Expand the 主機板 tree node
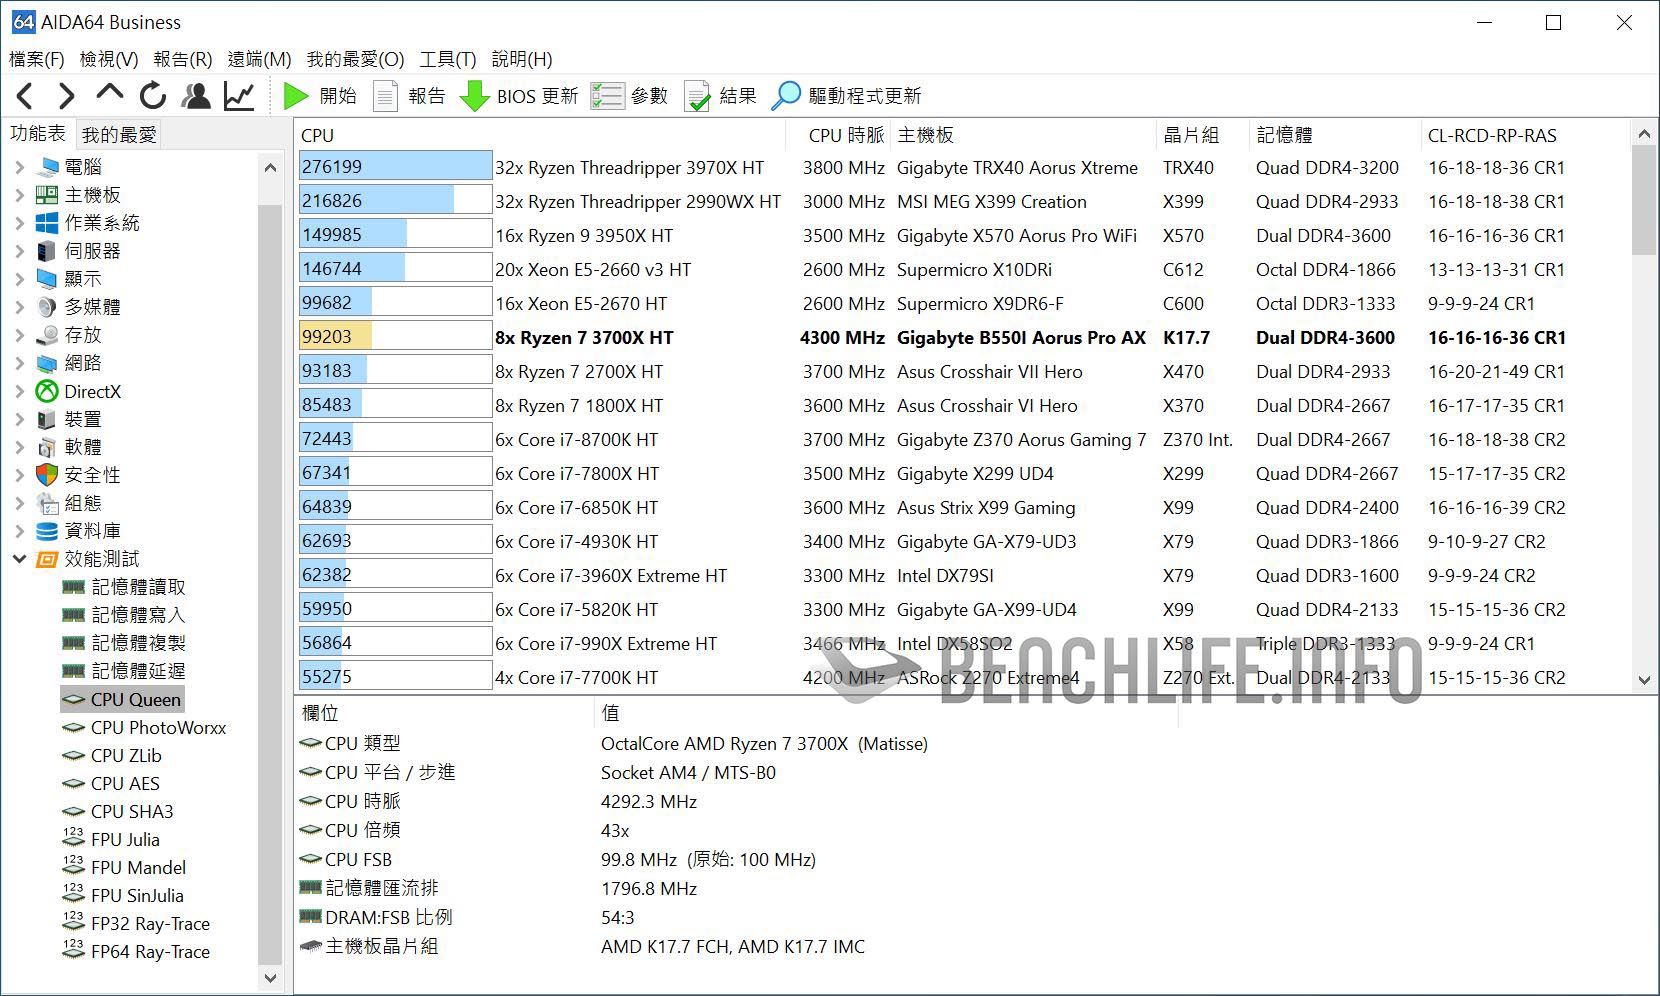The image size is (1660, 996). [x=20, y=195]
